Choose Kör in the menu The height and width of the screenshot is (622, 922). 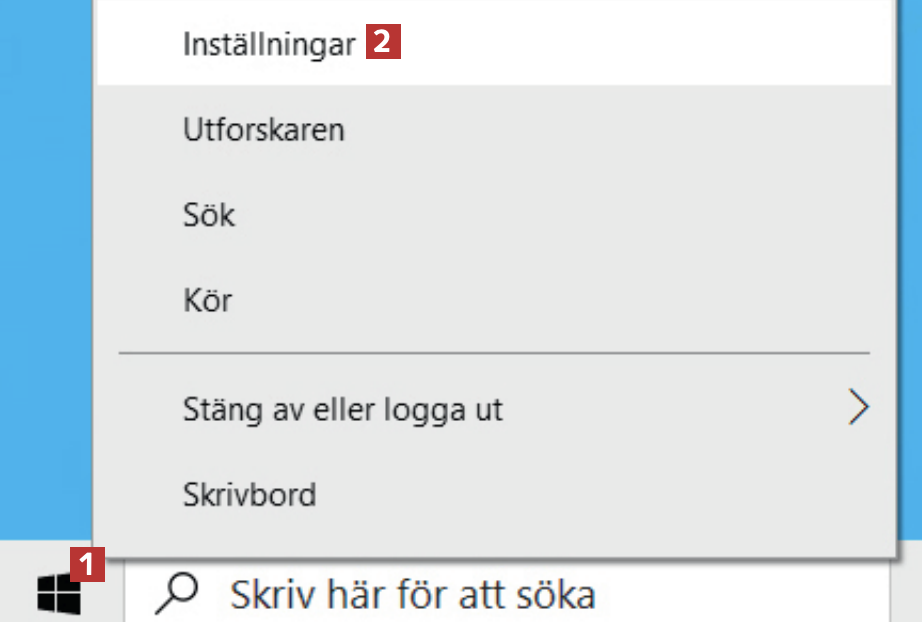(x=207, y=300)
